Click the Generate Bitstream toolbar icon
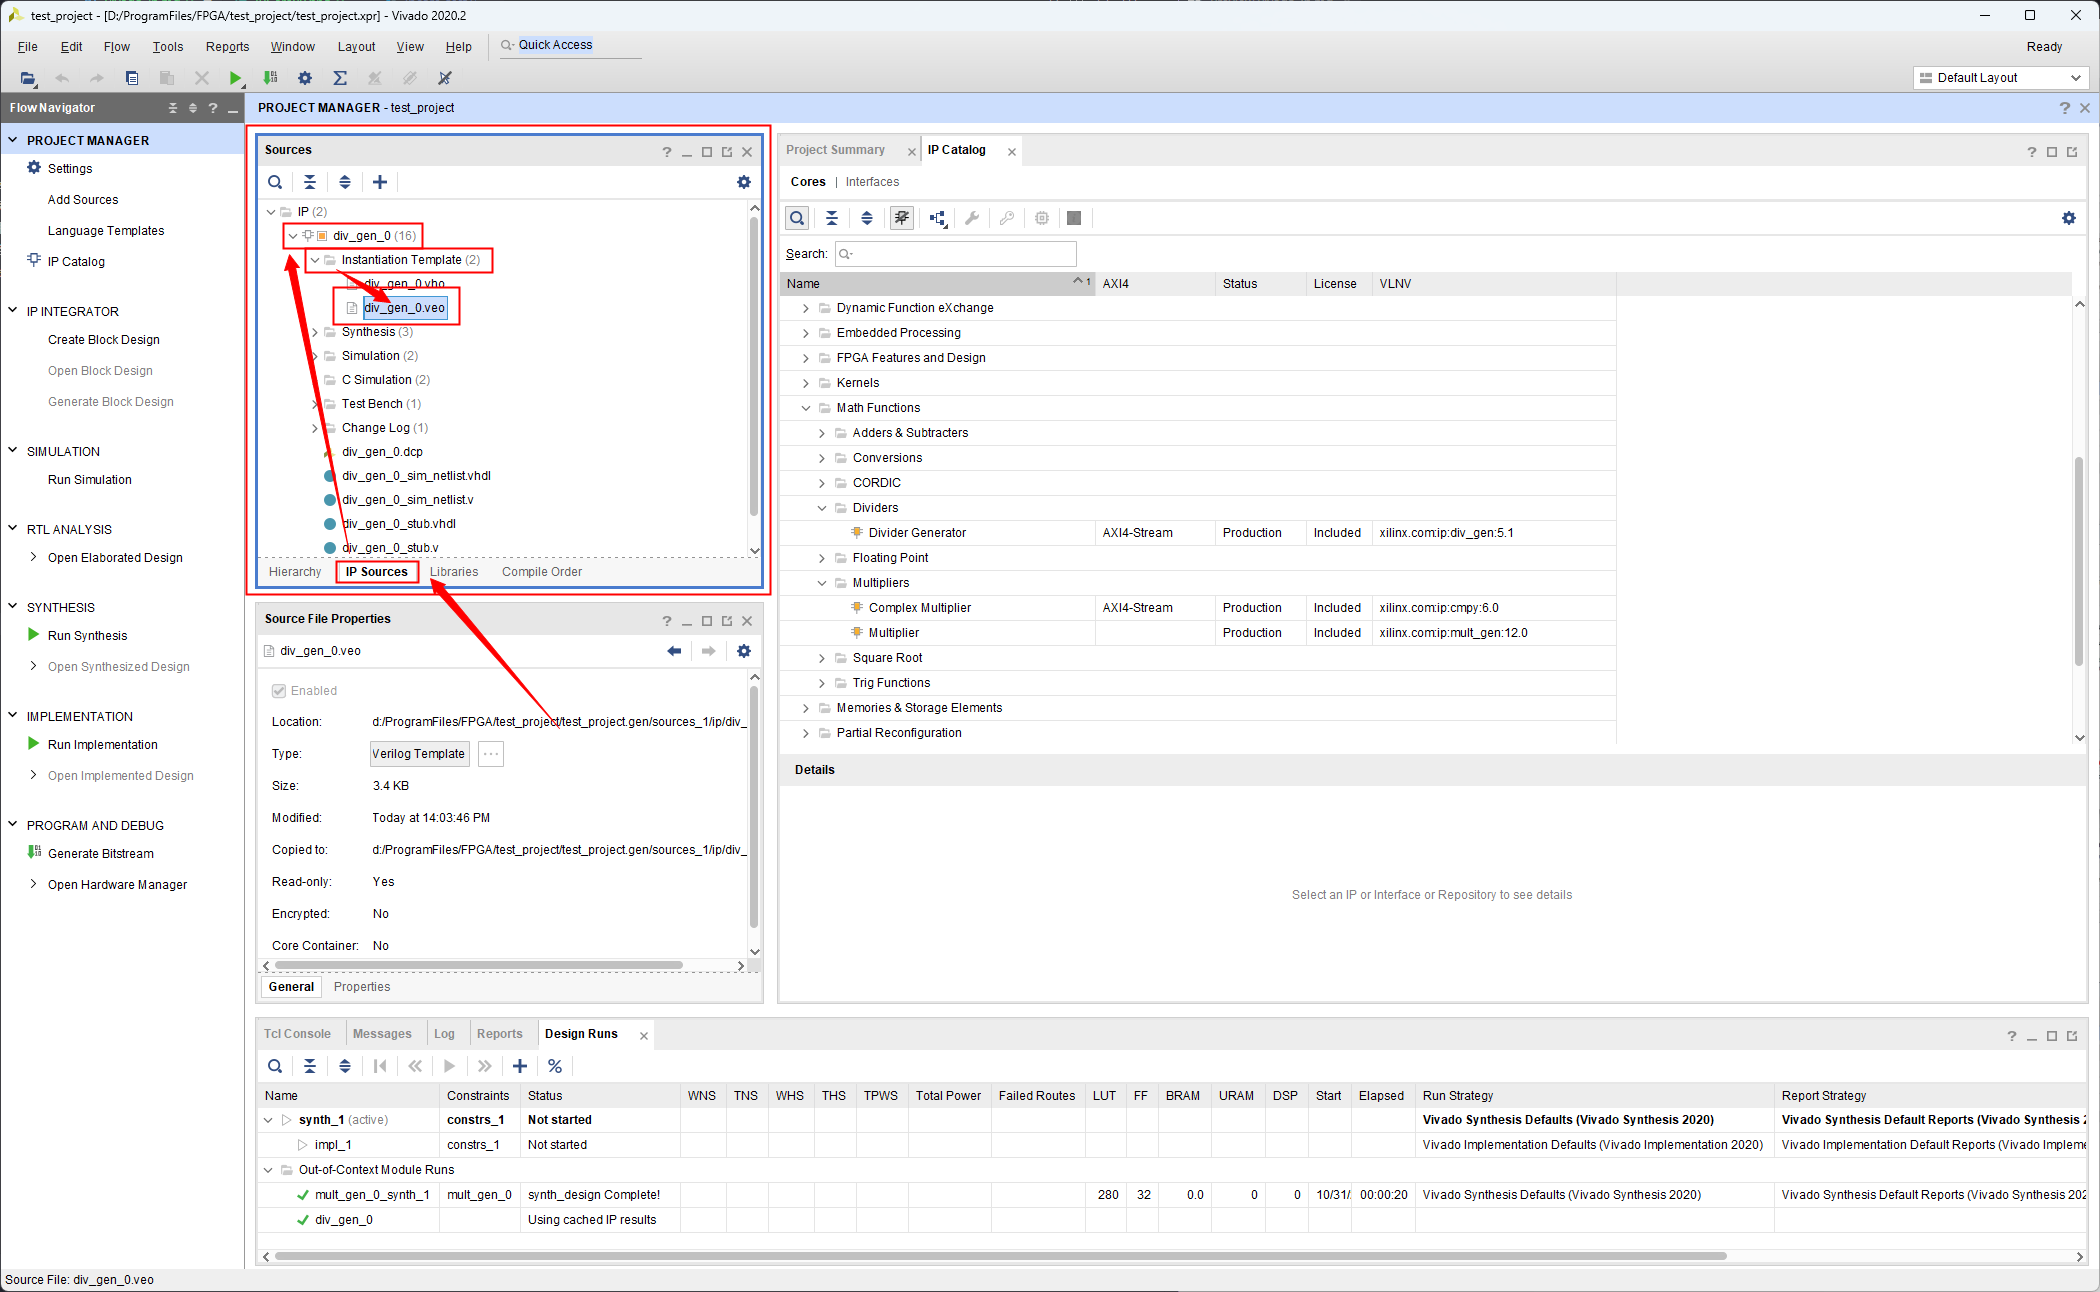The image size is (2100, 1292). (x=270, y=78)
